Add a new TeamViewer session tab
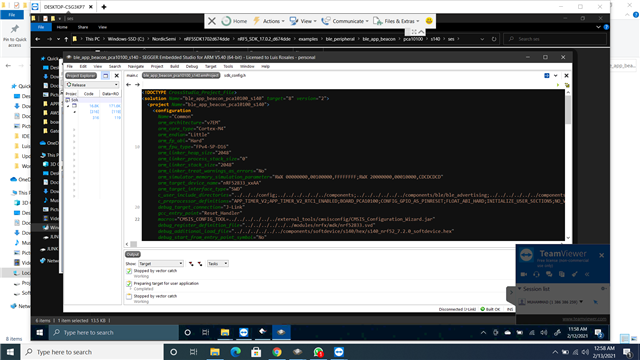The image size is (640, 360). pos(104,7)
